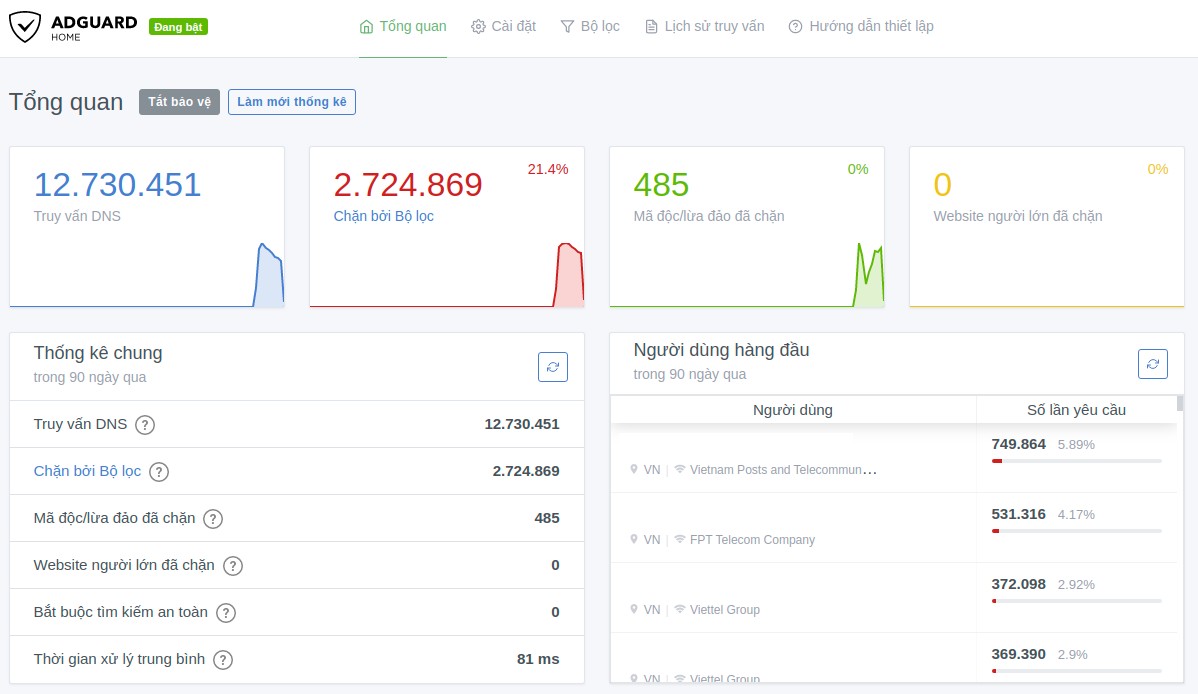This screenshot has height=694, width=1198.
Task: Refresh the Thống kê chung panel
Action: point(553,366)
